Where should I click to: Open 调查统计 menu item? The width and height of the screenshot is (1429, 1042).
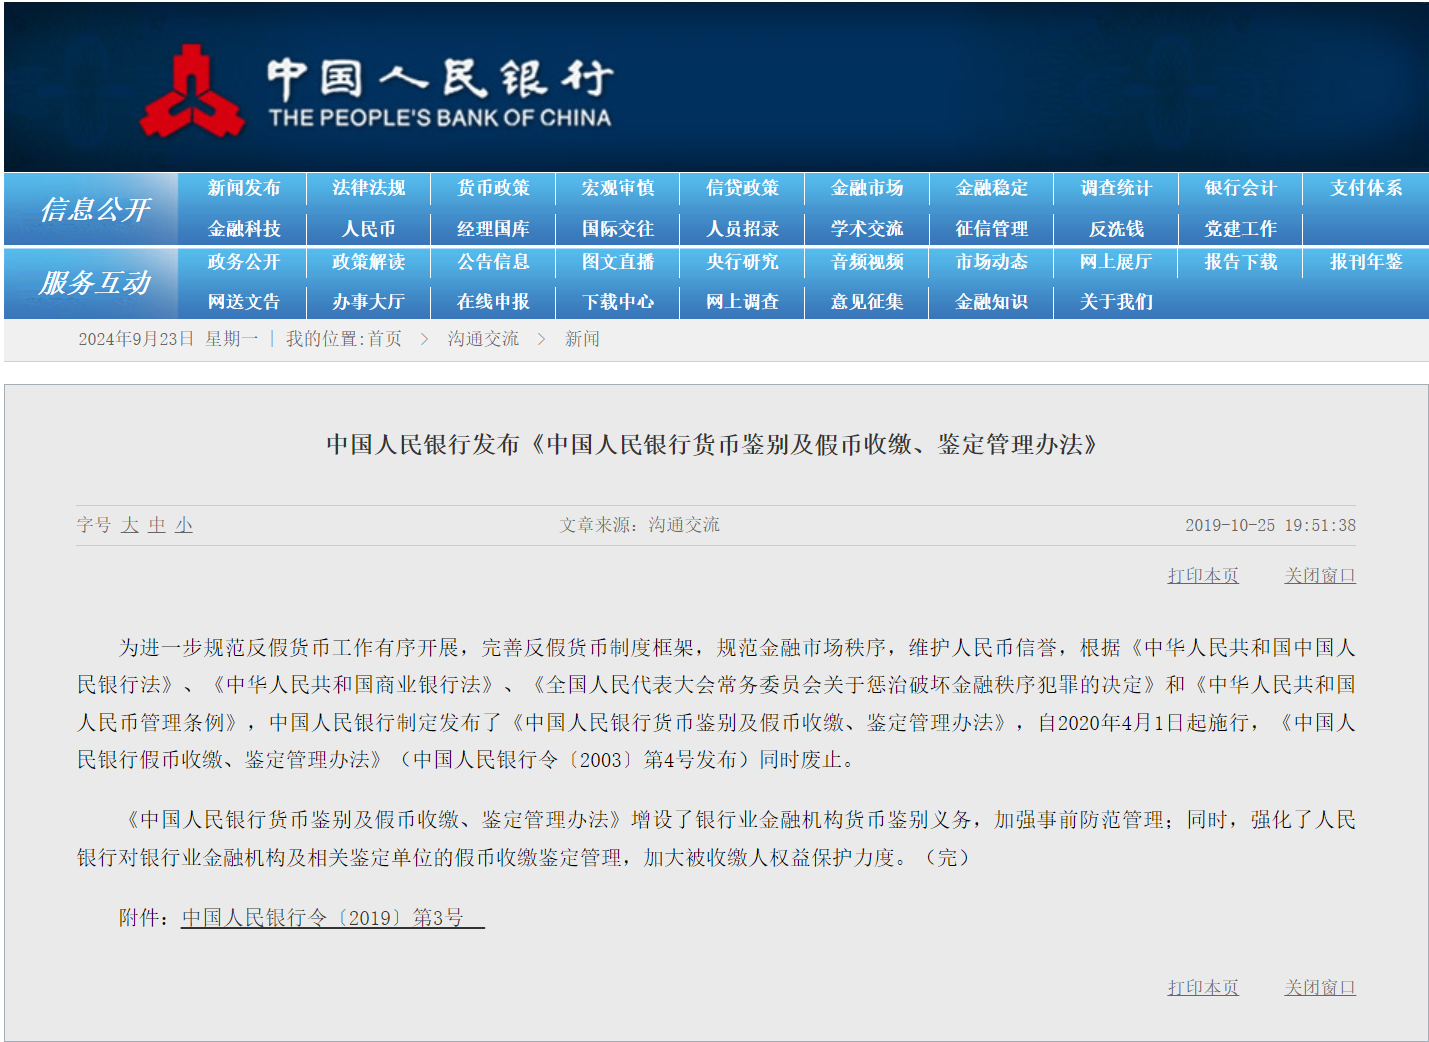click(1116, 188)
